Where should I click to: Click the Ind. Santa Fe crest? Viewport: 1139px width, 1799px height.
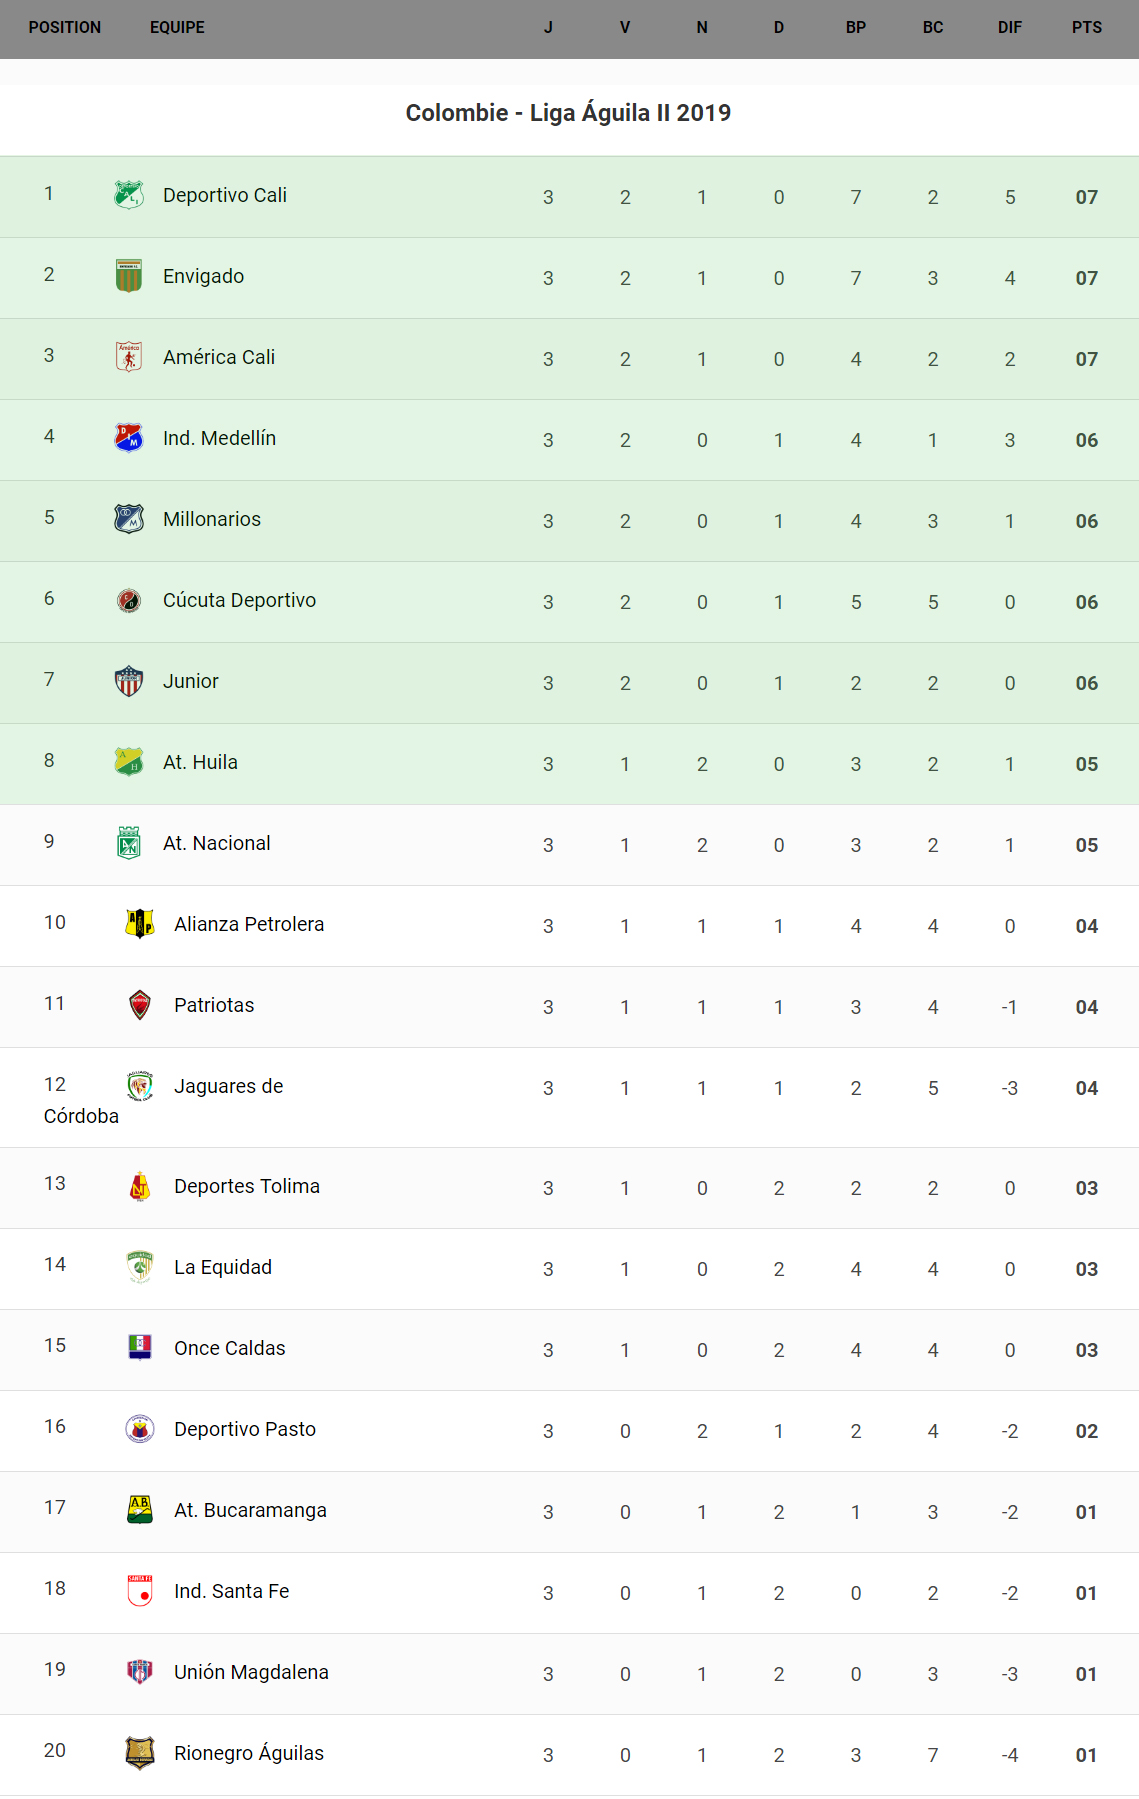140,1591
